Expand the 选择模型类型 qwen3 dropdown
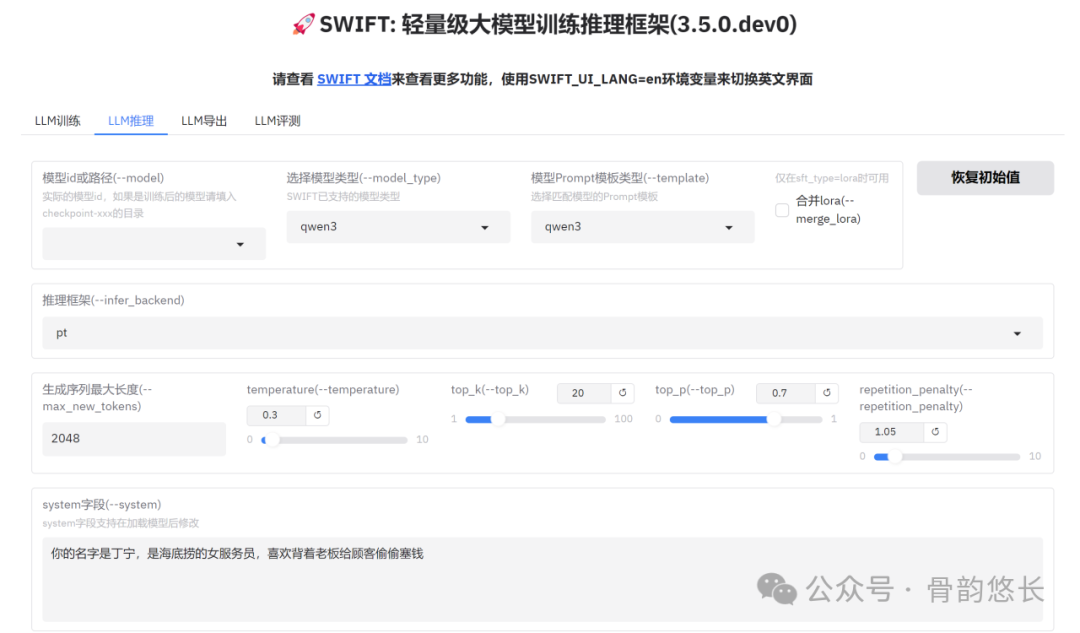This screenshot has width=1080, height=633. click(x=398, y=227)
